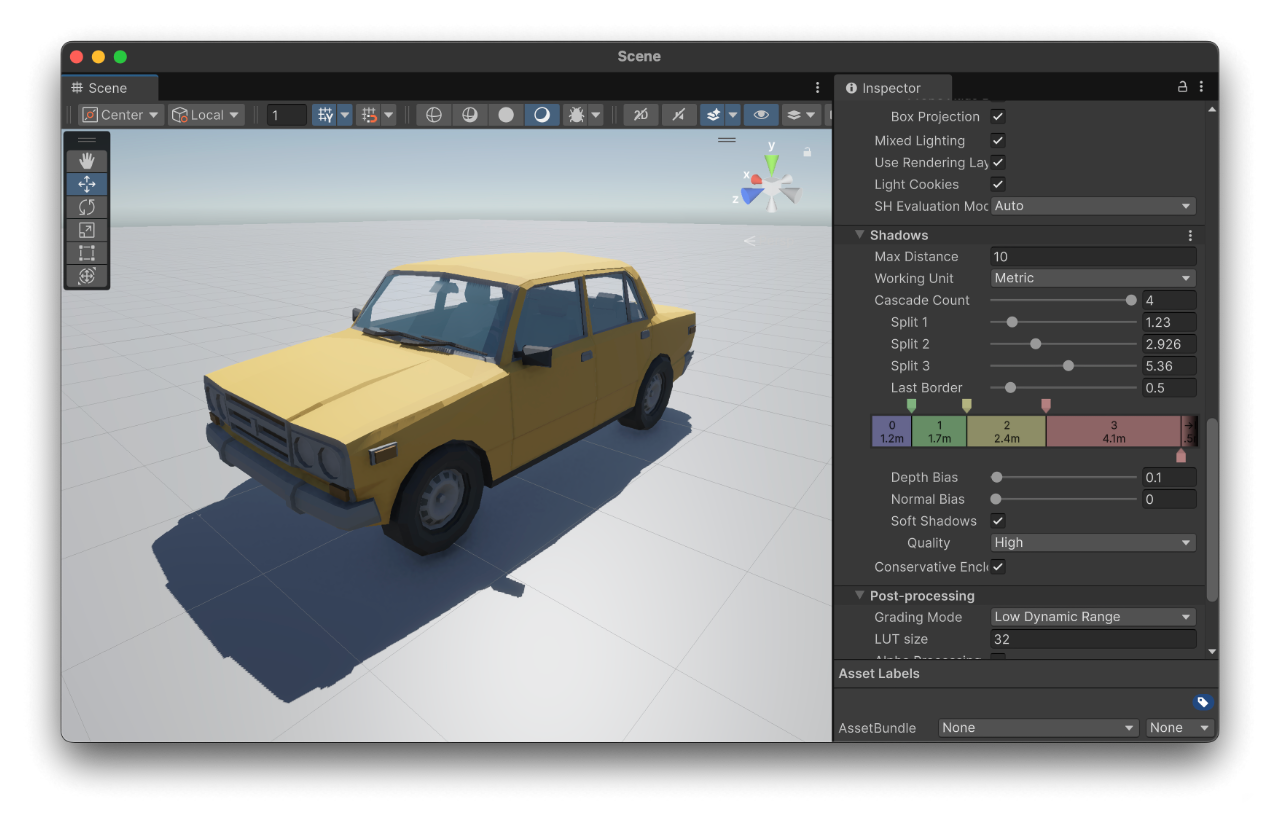Click the stacked layers icon in toolbar
1280x823 pixels.
tap(793, 115)
